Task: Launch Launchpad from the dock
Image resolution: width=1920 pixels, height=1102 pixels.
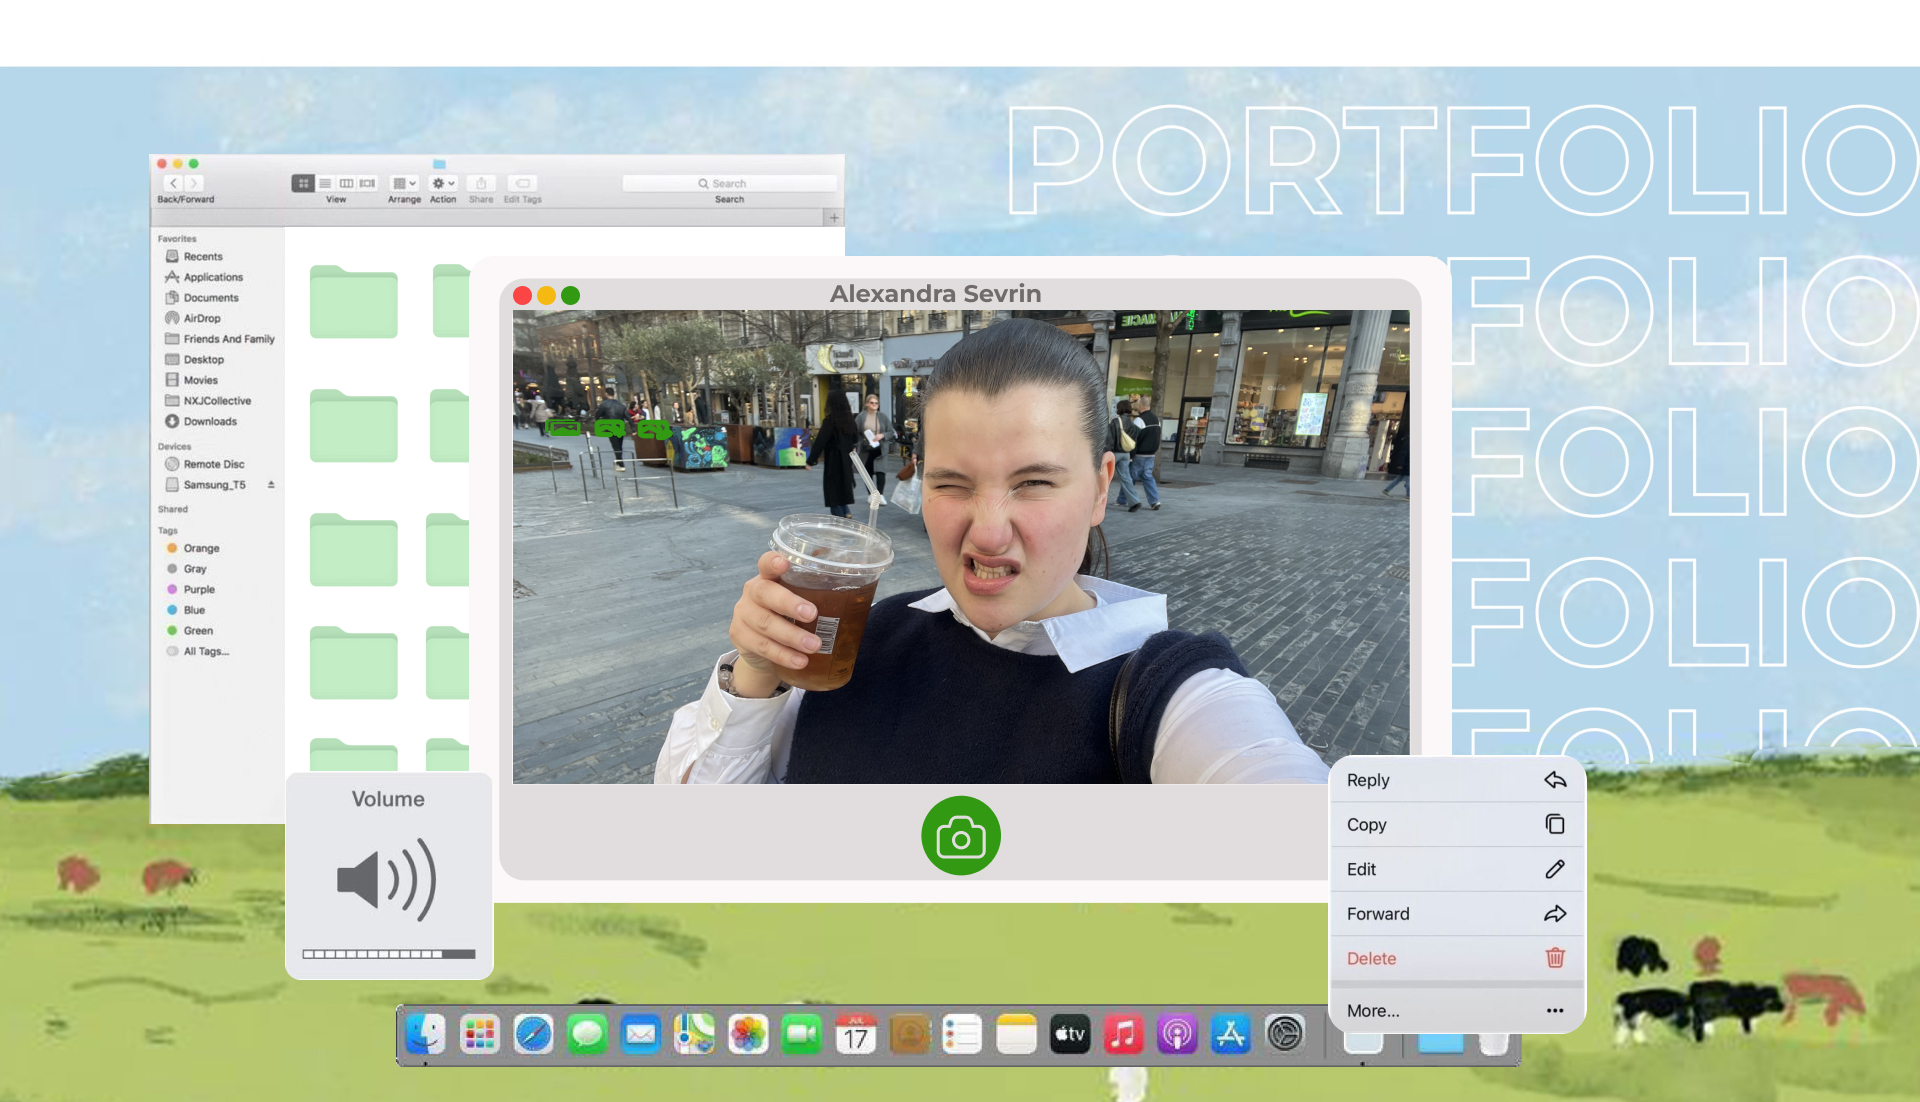Action: [x=480, y=1034]
